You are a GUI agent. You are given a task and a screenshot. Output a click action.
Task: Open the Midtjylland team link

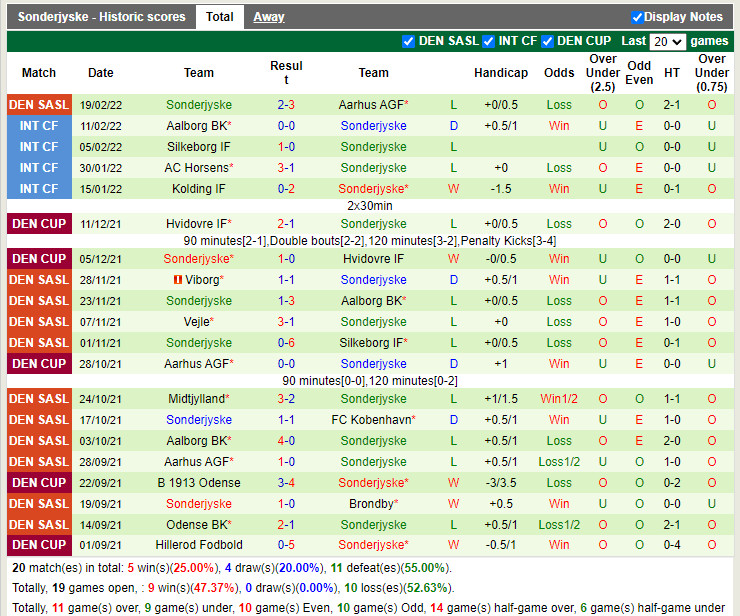(x=196, y=399)
